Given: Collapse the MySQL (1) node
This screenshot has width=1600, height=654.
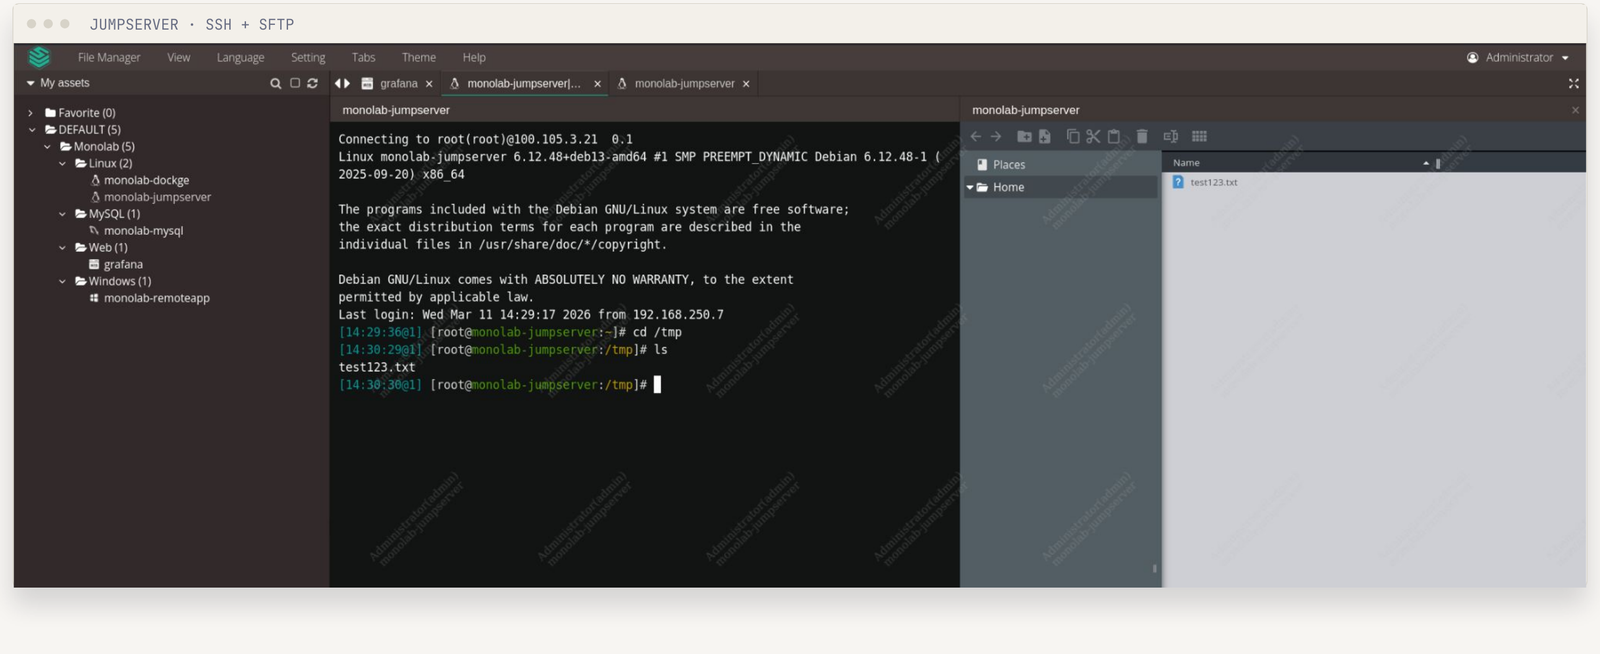Looking at the screenshot, I should (x=62, y=214).
